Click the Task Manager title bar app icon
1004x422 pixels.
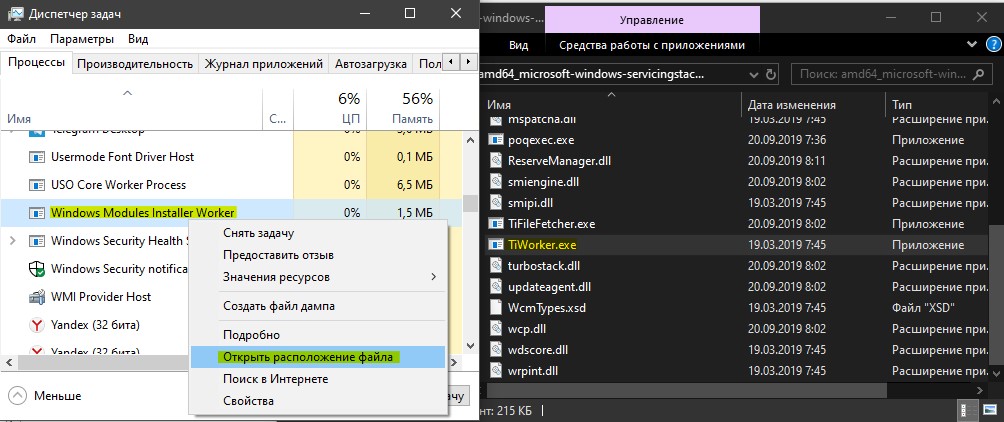coord(16,13)
